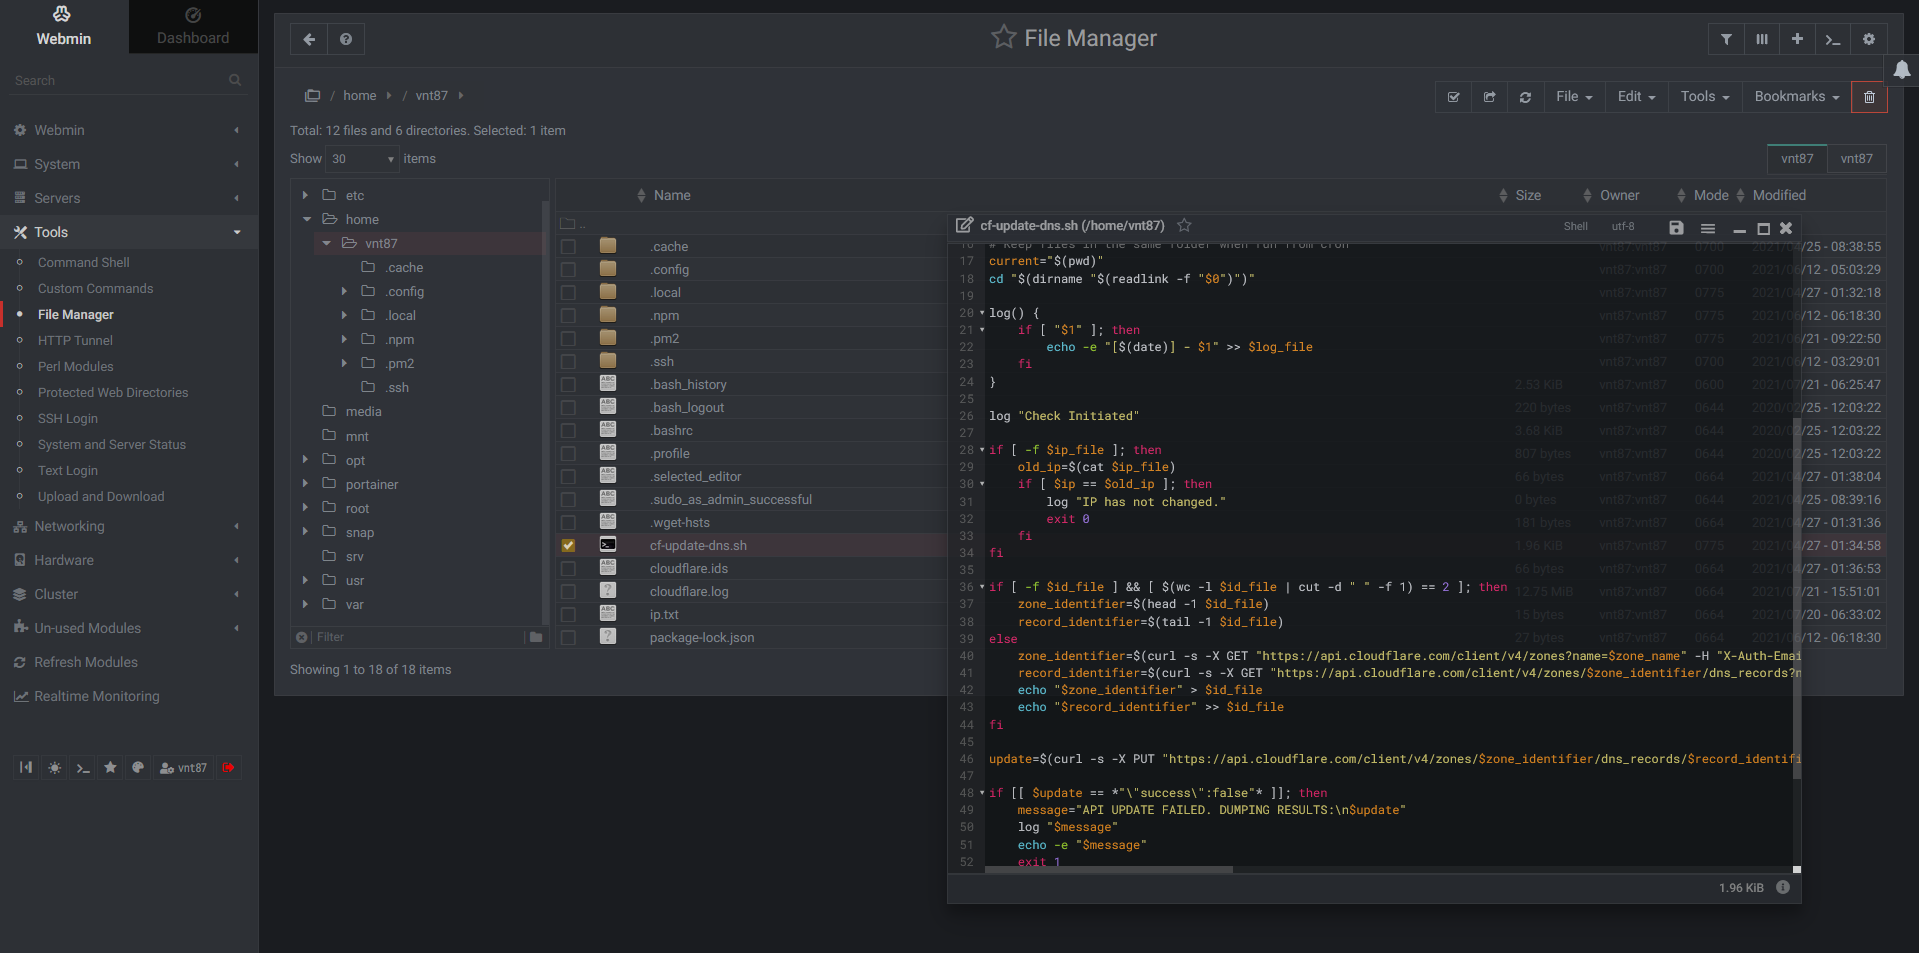1919x953 pixels.
Task: Open the terminal icon in top-right toolbar
Action: [1832, 39]
